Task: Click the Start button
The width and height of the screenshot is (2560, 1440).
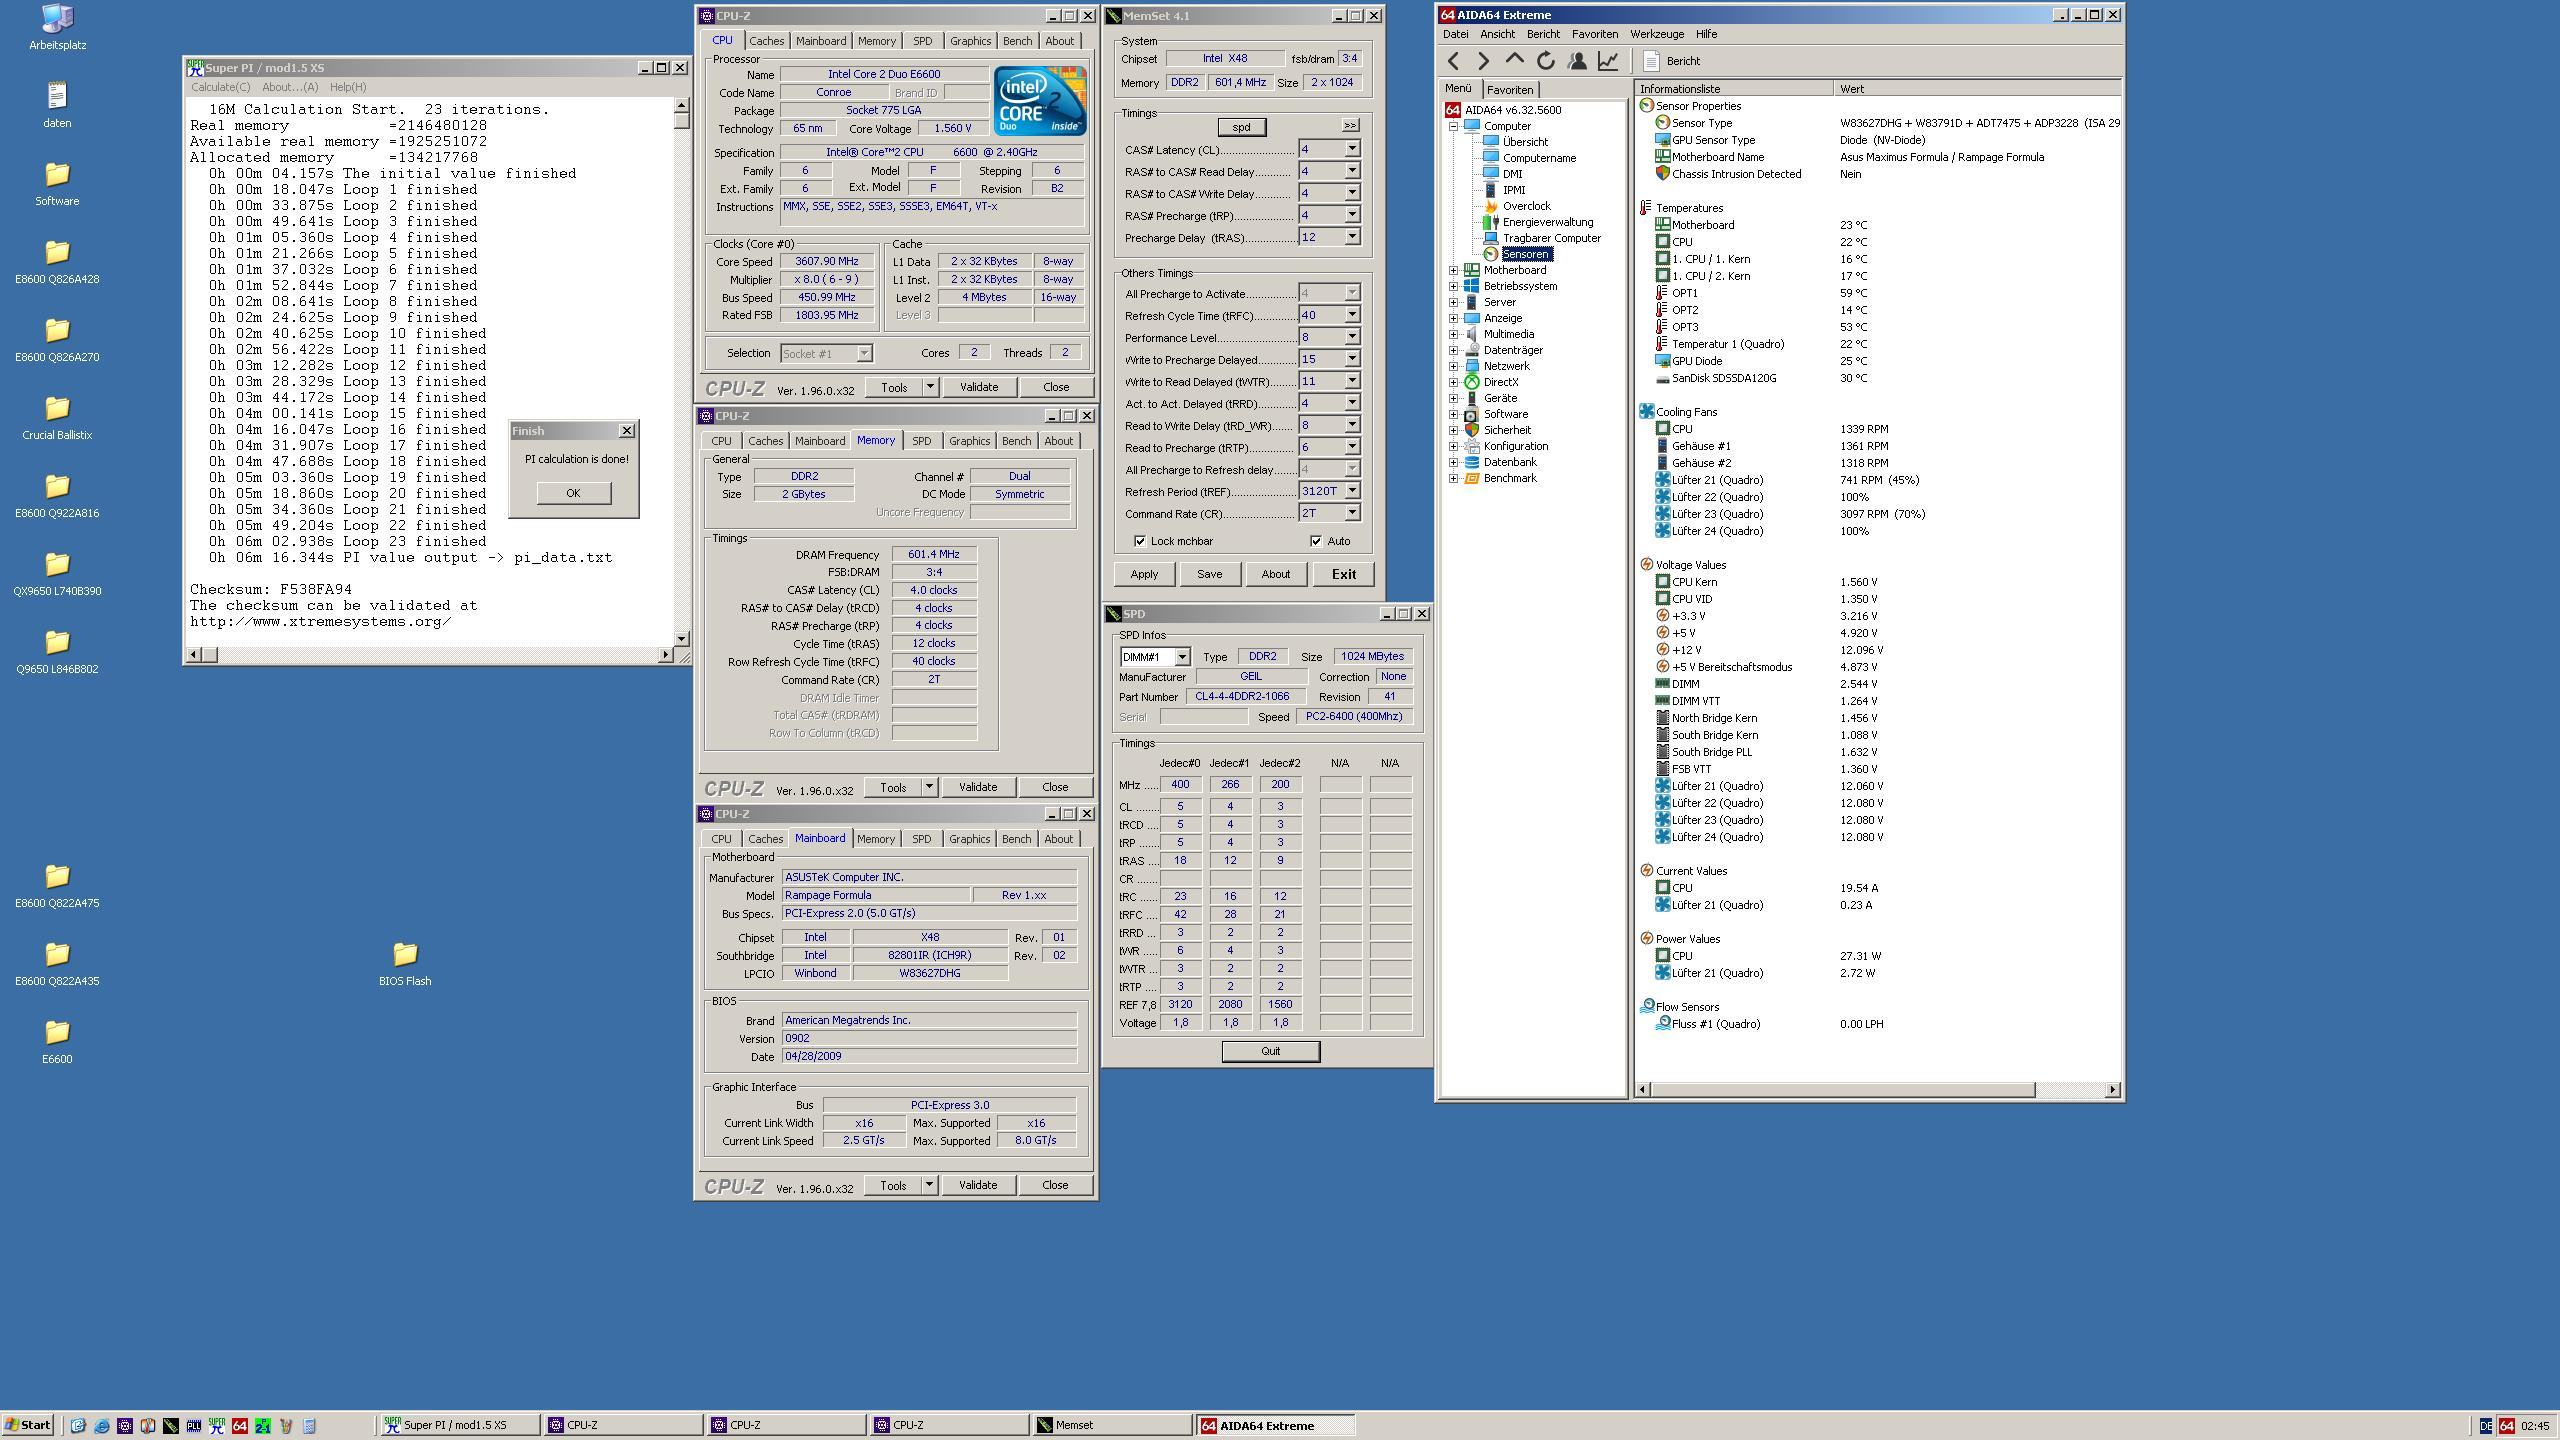Action: [x=28, y=1425]
